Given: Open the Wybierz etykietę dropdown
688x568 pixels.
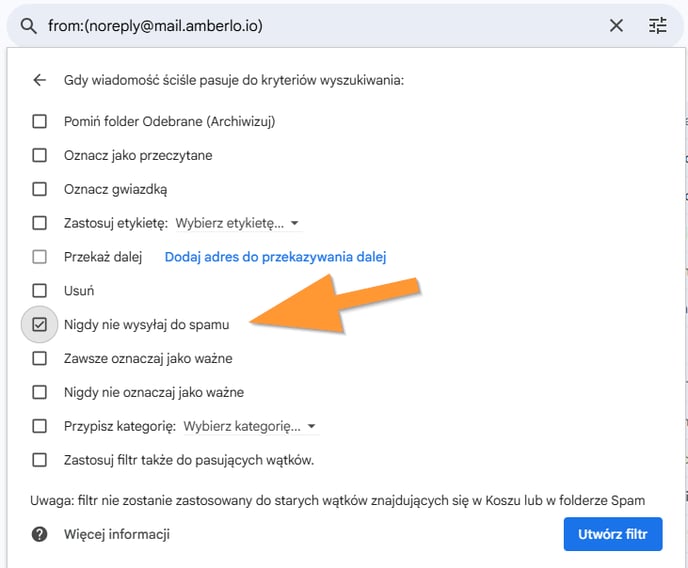Looking at the screenshot, I should click(x=237, y=223).
